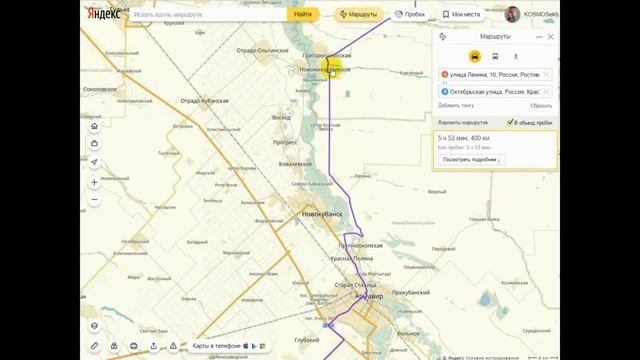Zoom out with the minus button
The width and height of the screenshot is (640, 360).
pyautogui.click(x=94, y=200)
